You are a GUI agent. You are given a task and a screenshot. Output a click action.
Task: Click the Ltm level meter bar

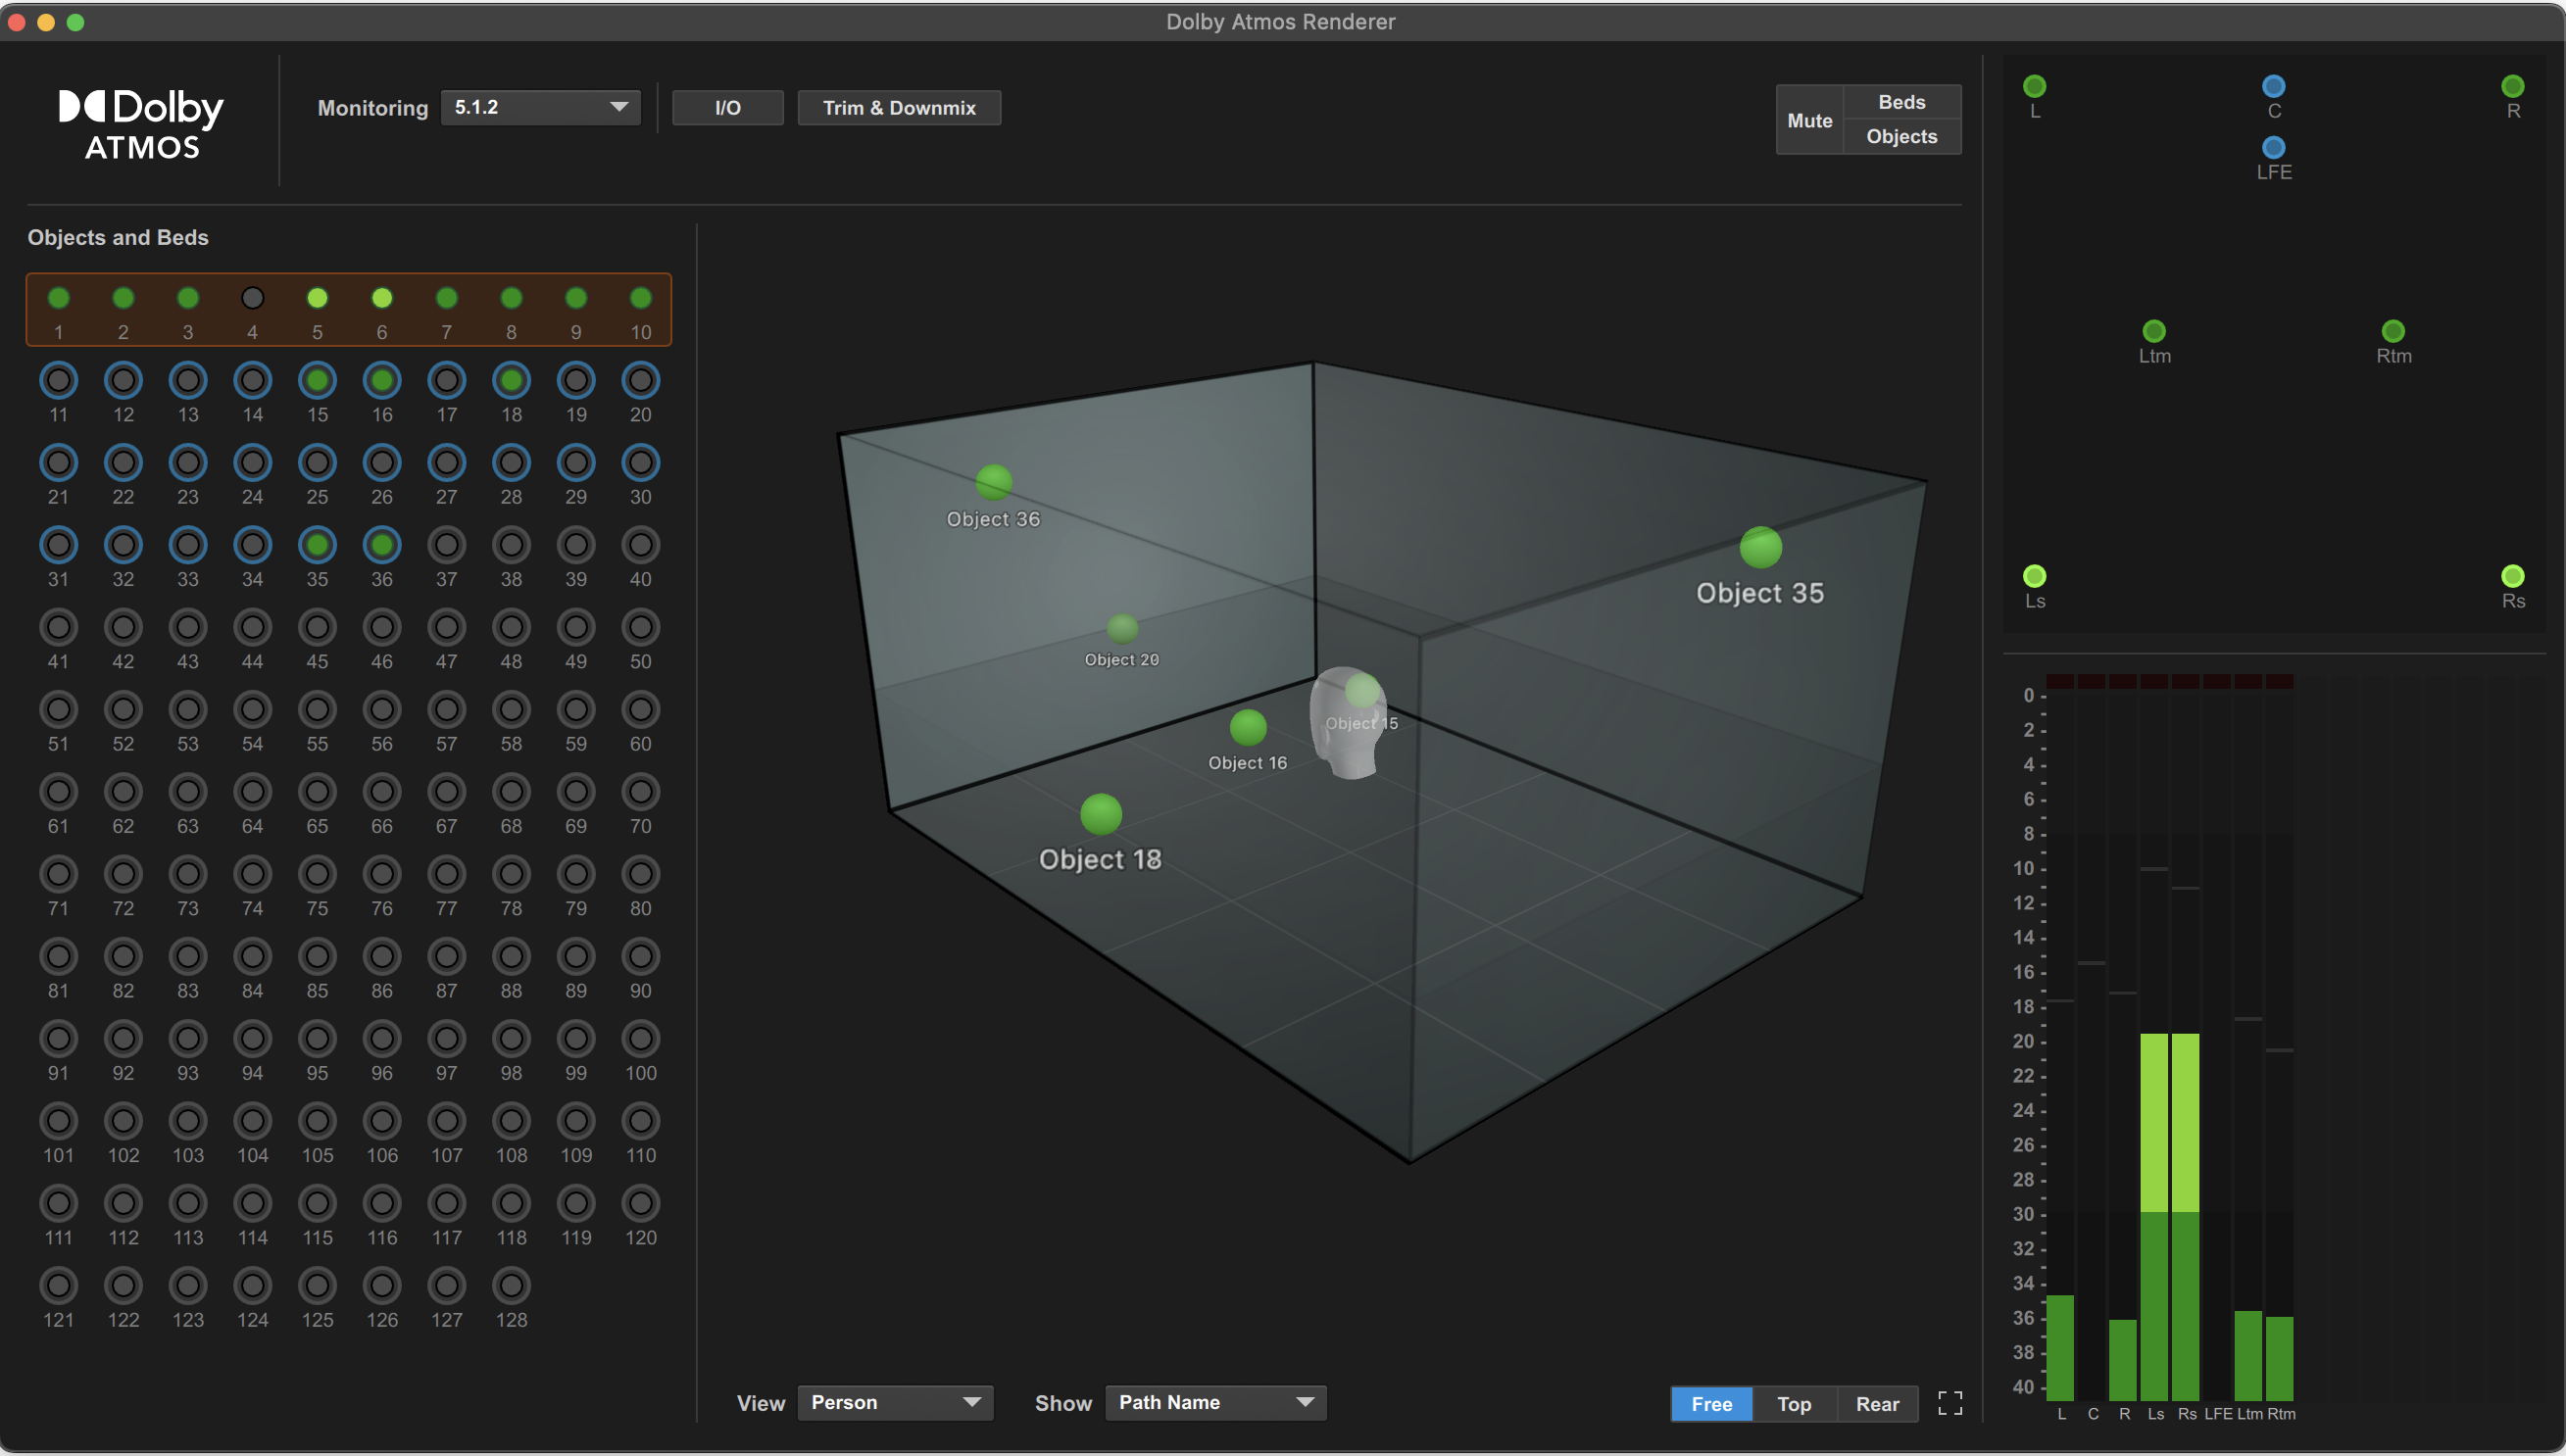pyautogui.click(x=2248, y=1356)
